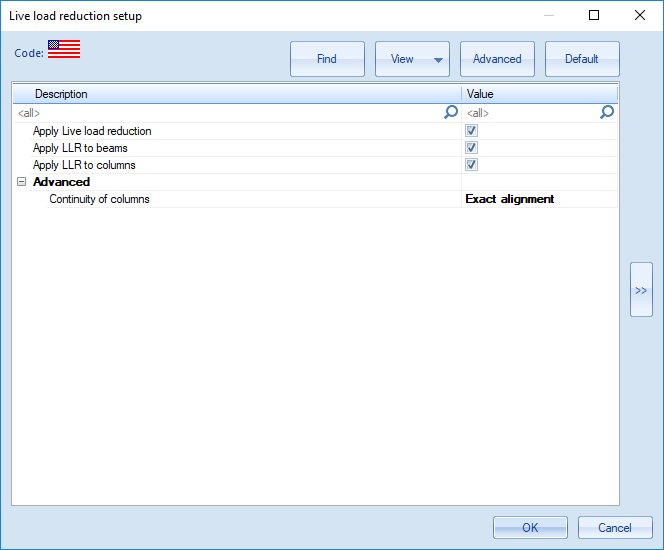Click the Description filter input field
This screenshot has width=664, height=550.
[x=228, y=114]
